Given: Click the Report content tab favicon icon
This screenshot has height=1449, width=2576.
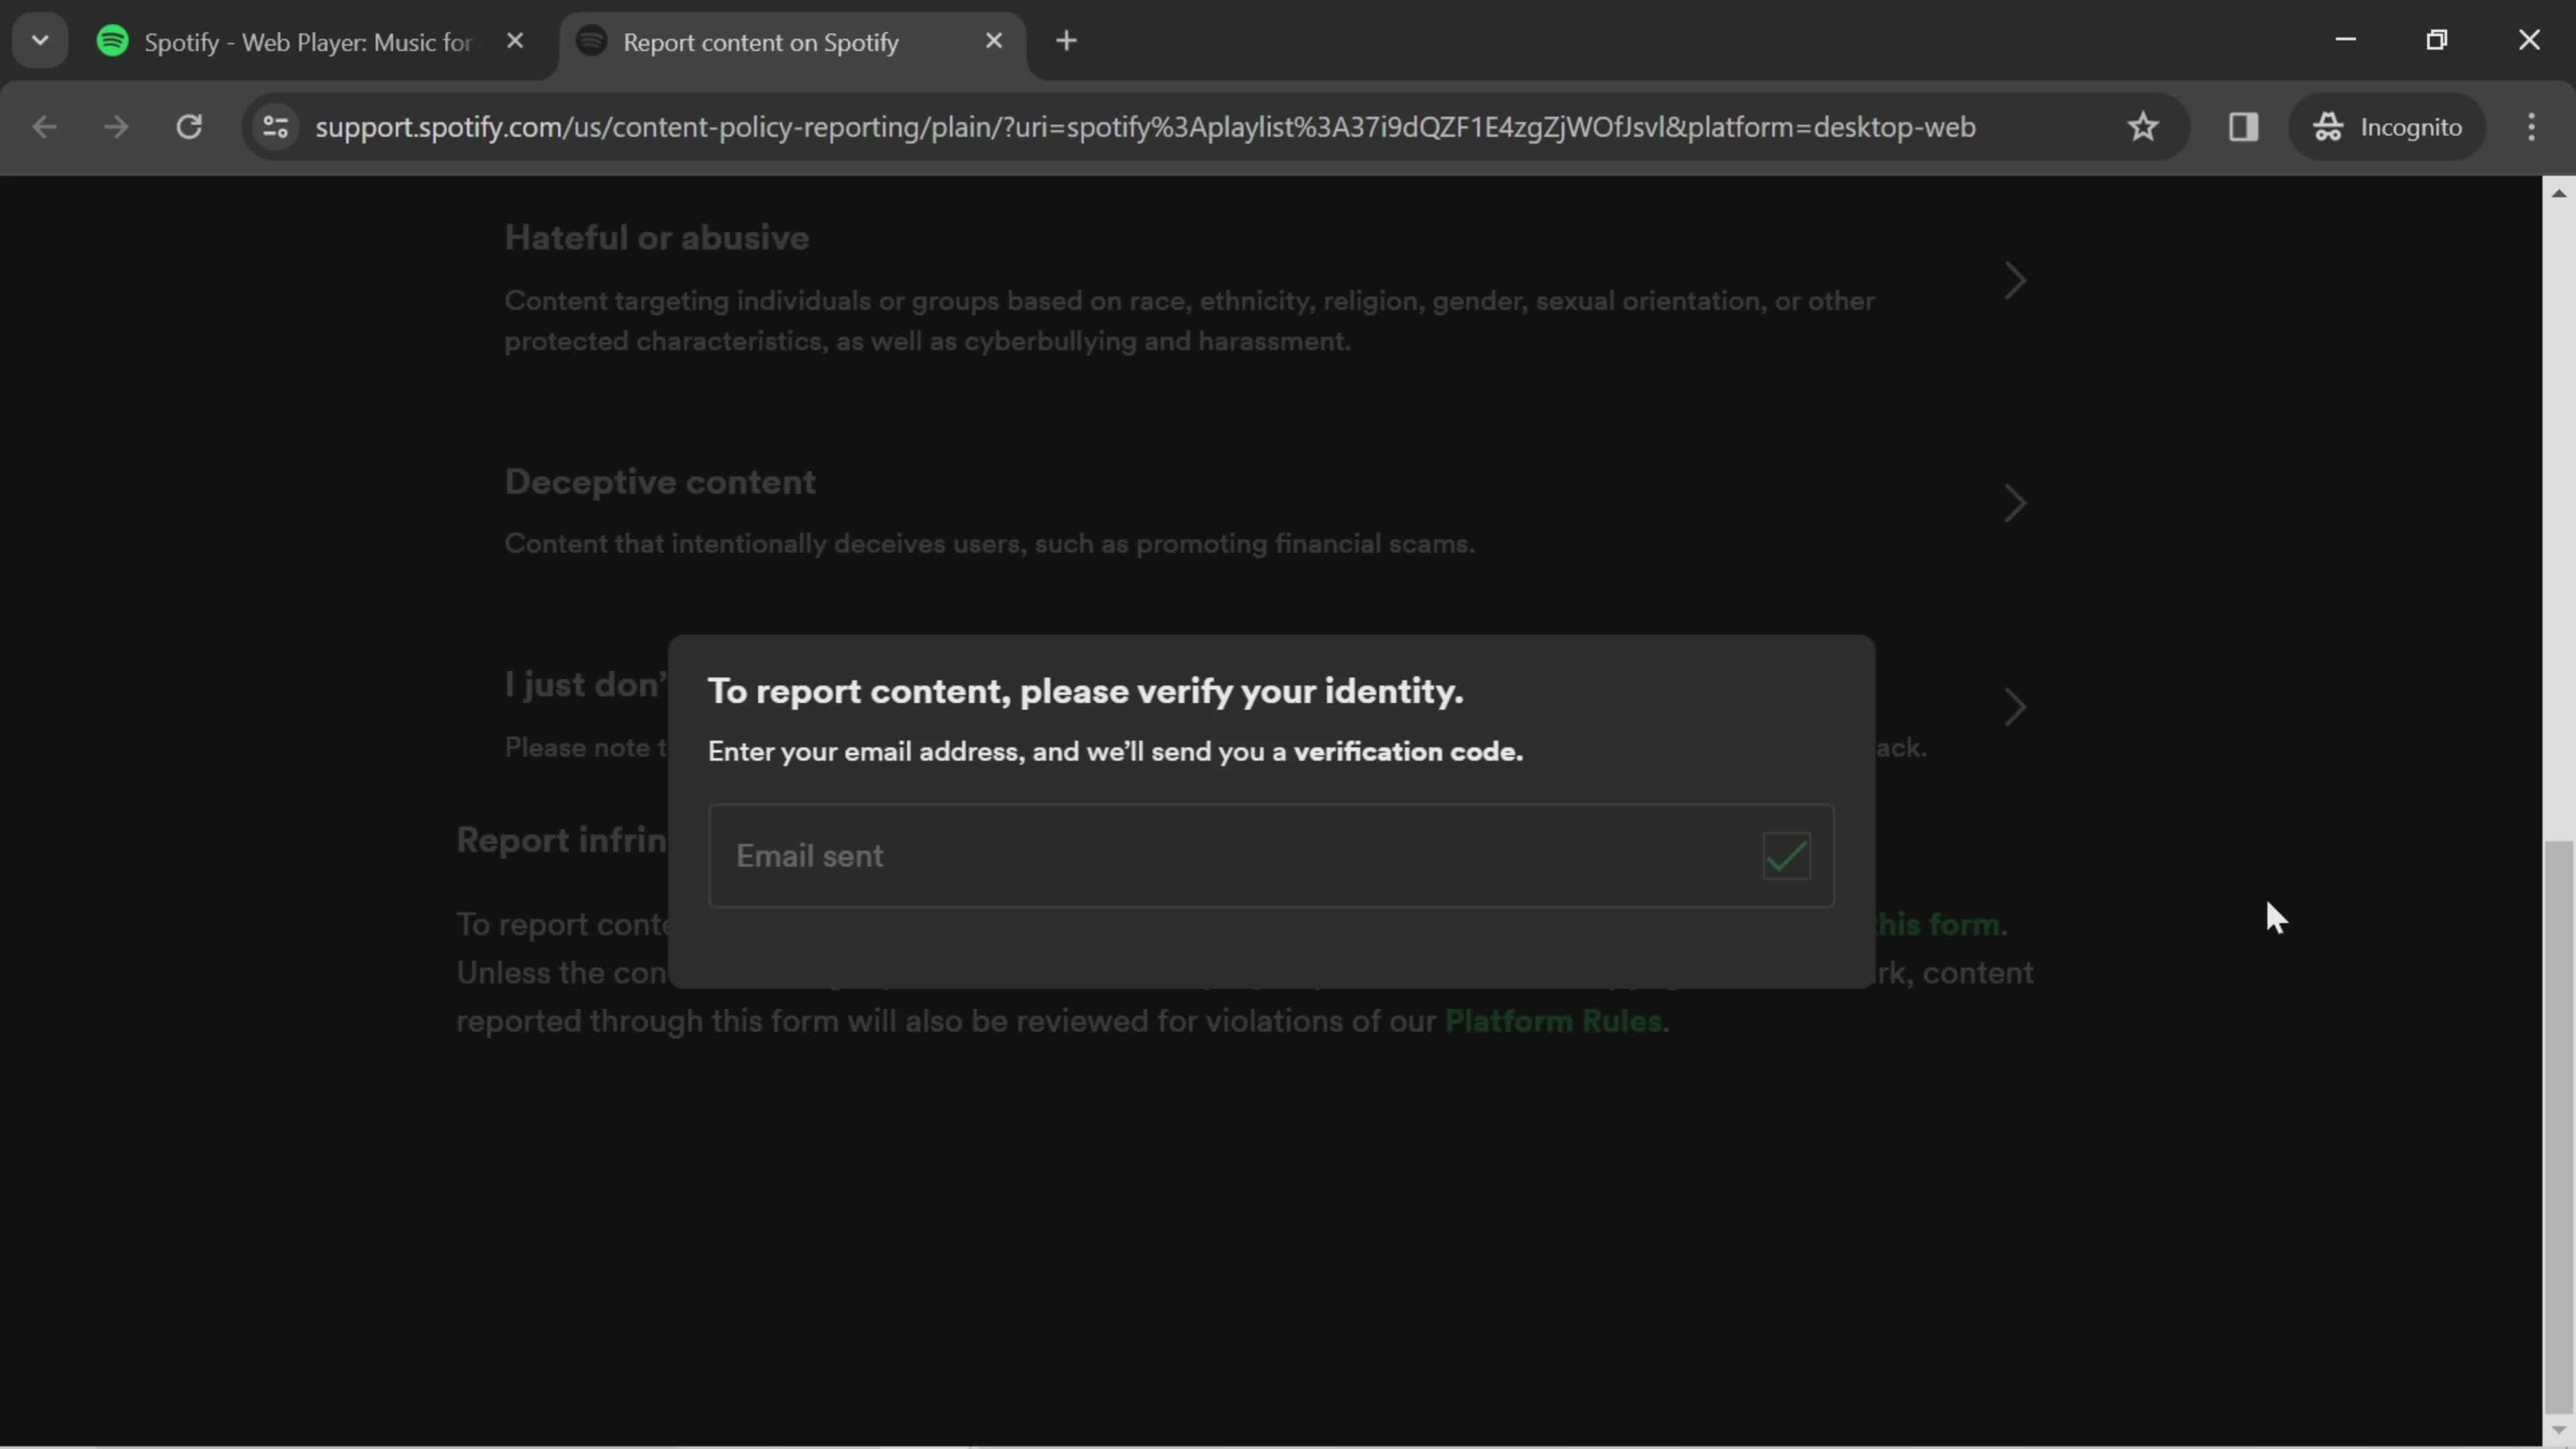Looking at the screenshot, I should [593, 41].
